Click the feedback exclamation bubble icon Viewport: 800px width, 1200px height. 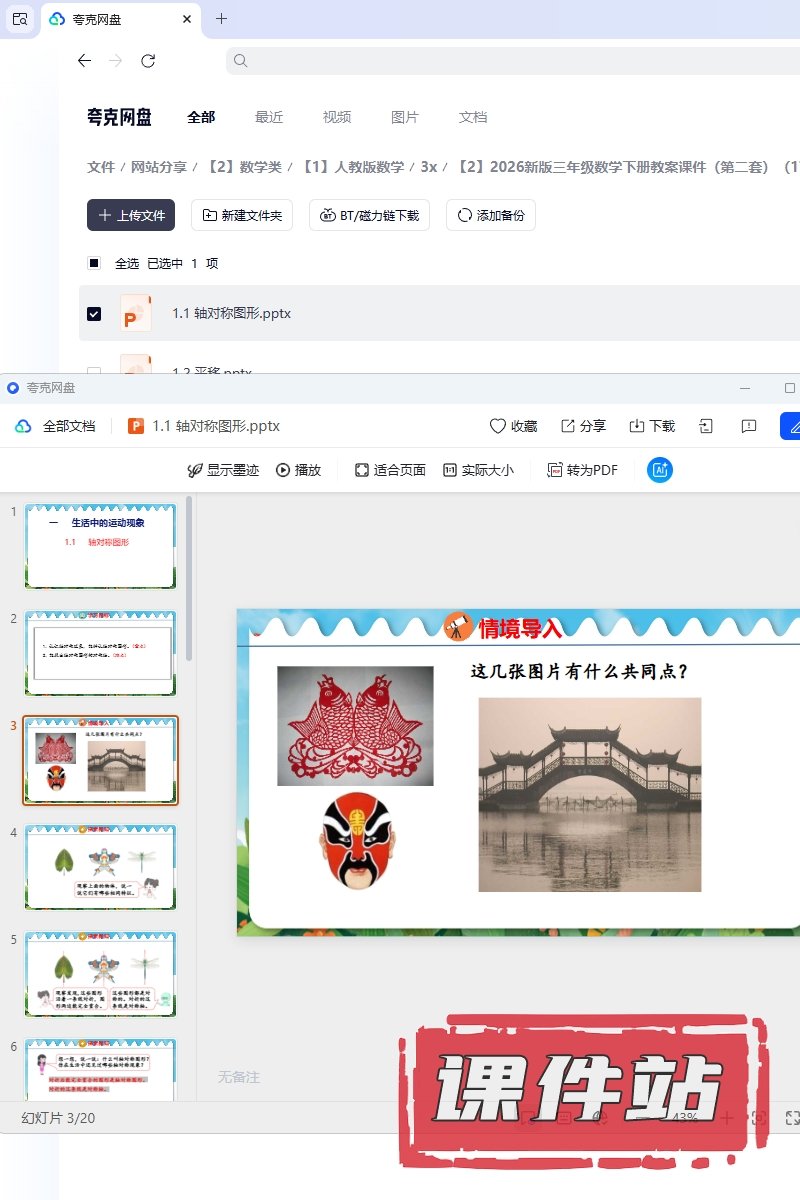coord(748,426)
